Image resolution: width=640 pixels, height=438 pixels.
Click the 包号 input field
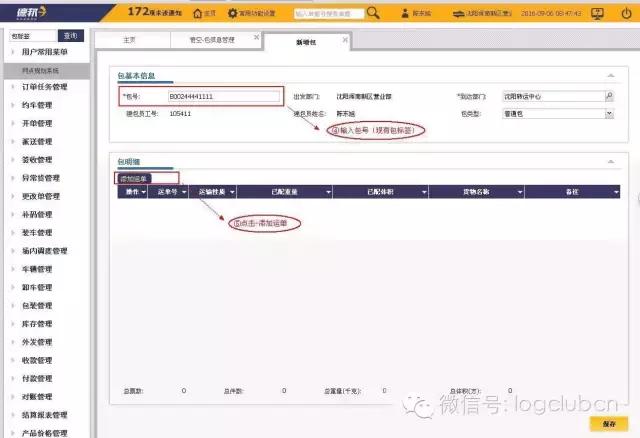[x=224, y=96]
